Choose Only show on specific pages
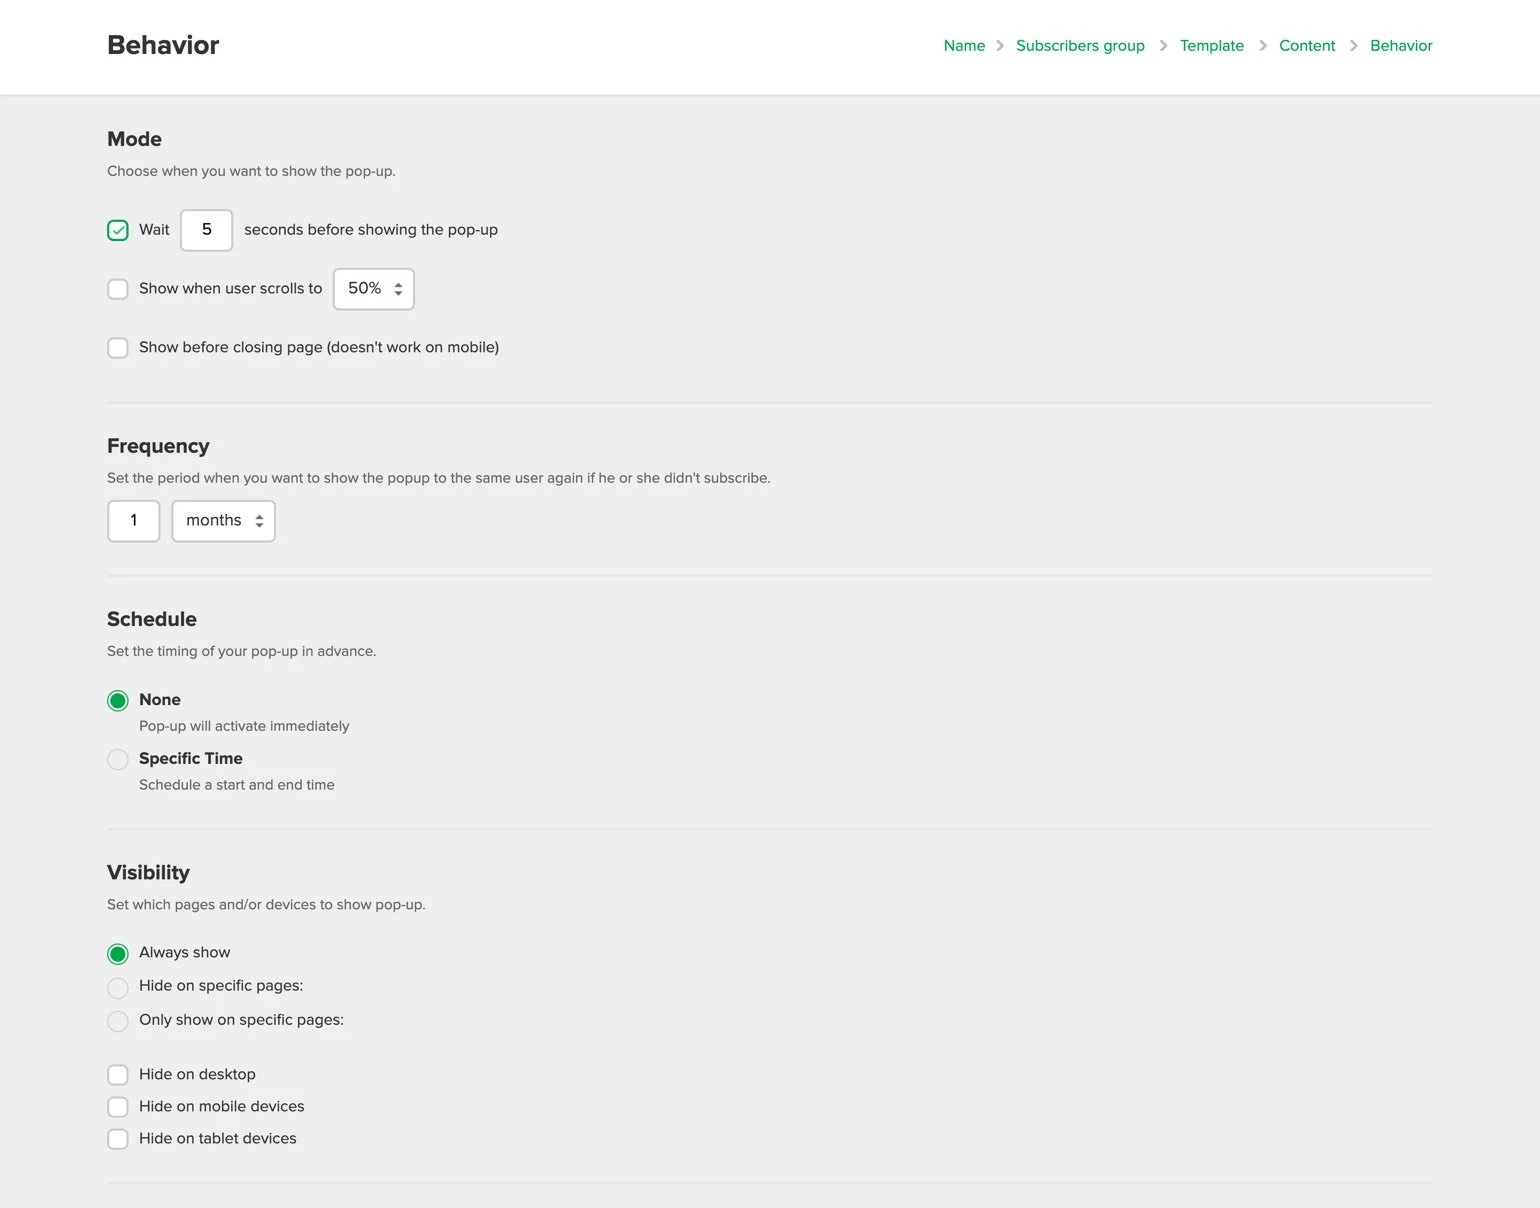1540x1208 pixels. pos(118,1021)
